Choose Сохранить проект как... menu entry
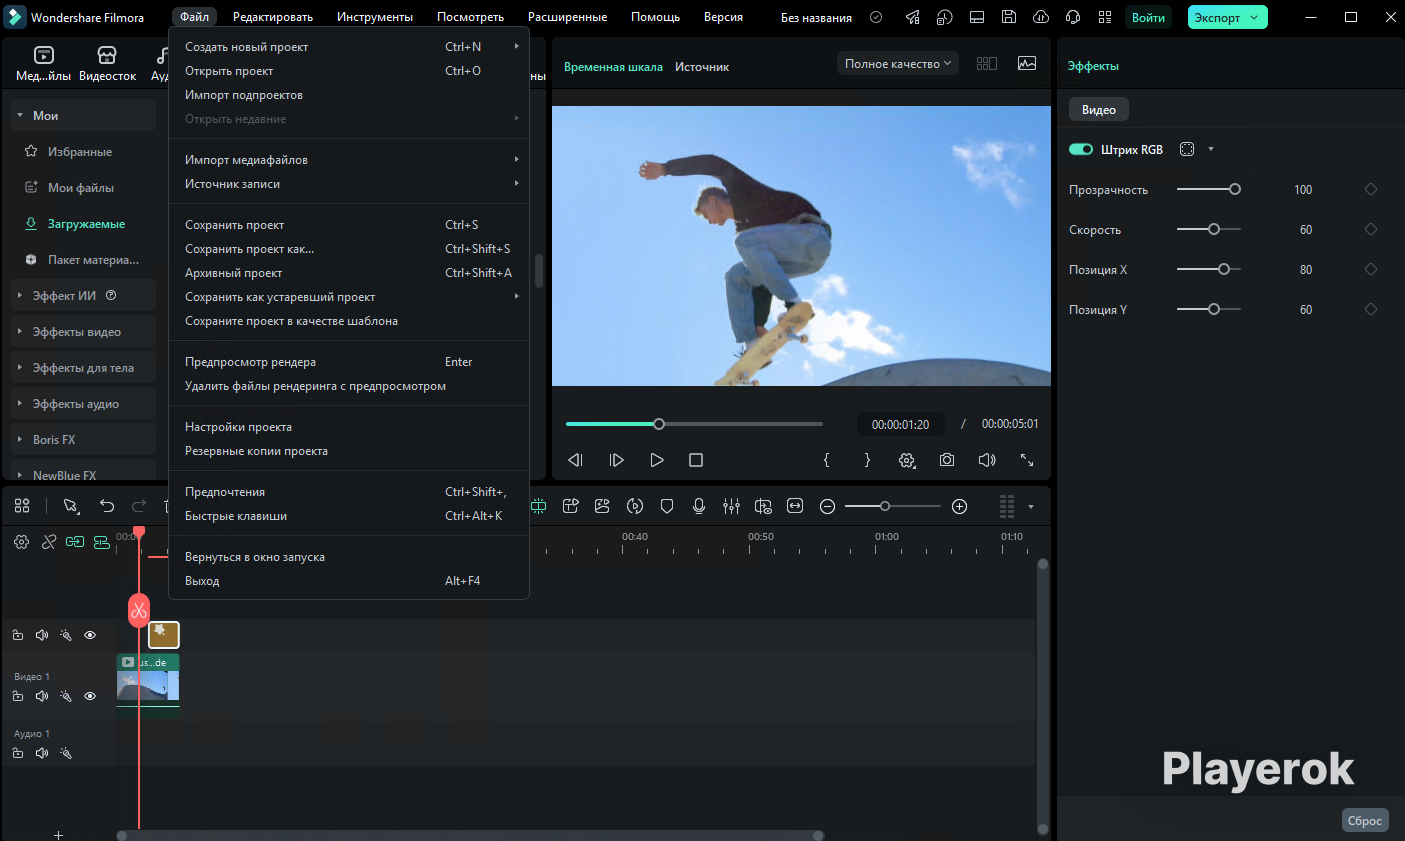 click(348, 249)
